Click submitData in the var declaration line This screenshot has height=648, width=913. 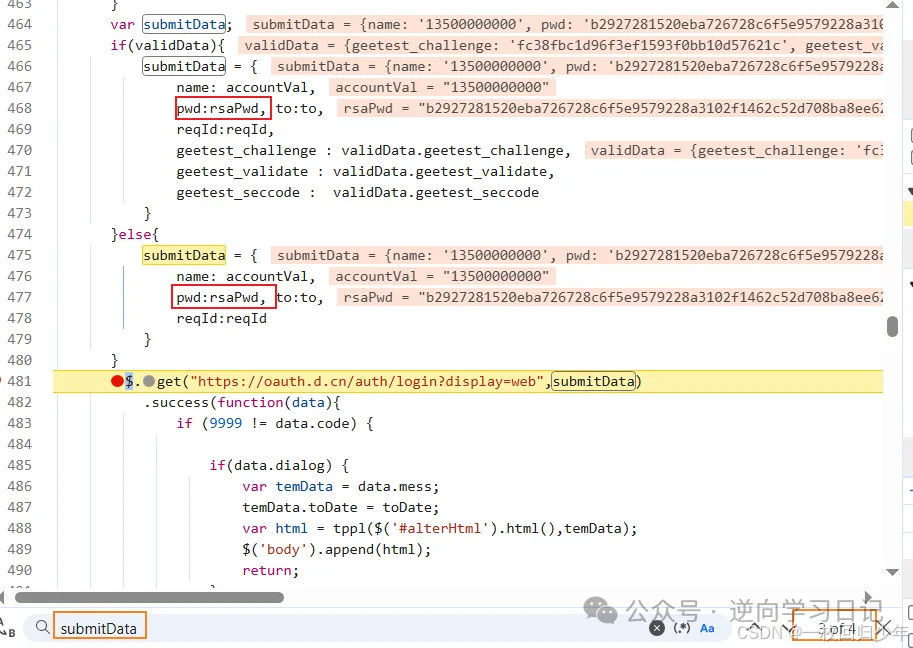click(x=184, y=24)
